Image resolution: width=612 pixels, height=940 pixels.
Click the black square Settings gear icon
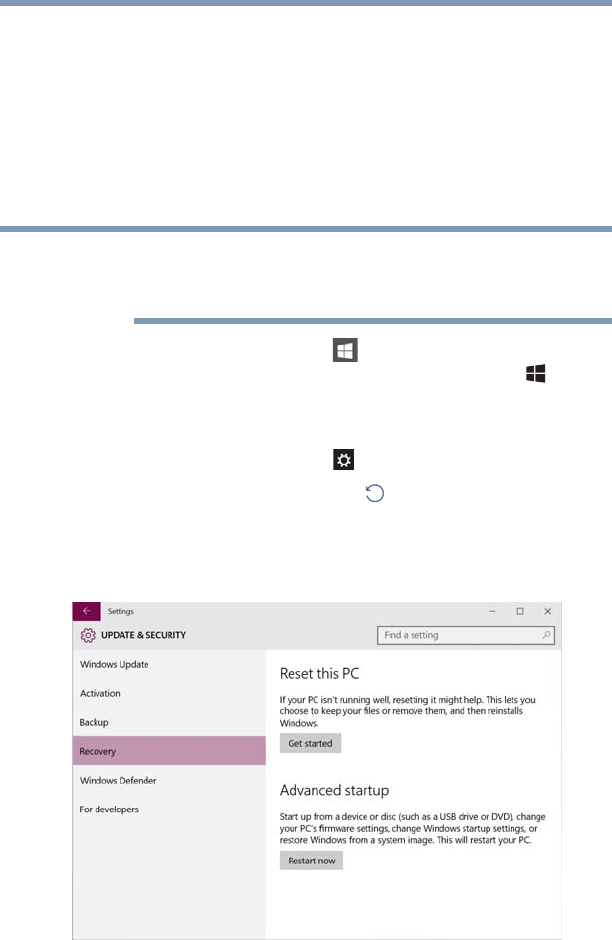[343, 460]
